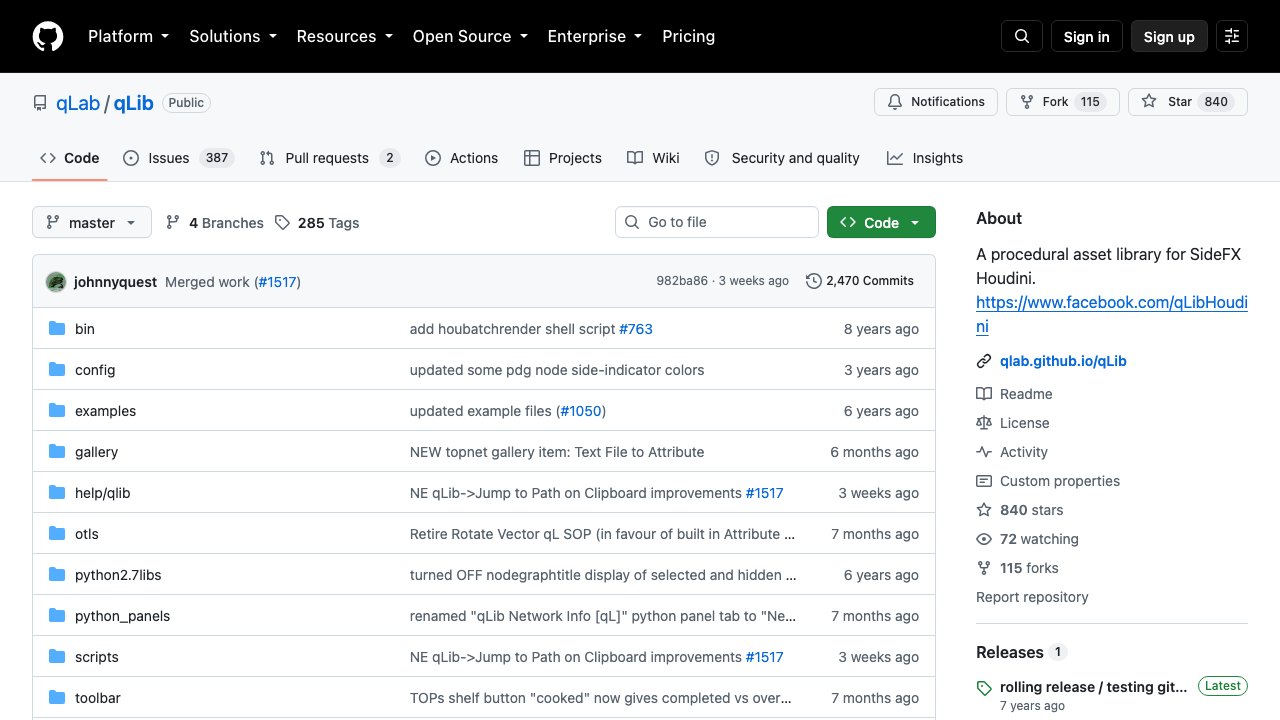Switch to the Wiki tab

tap(653, 158)
